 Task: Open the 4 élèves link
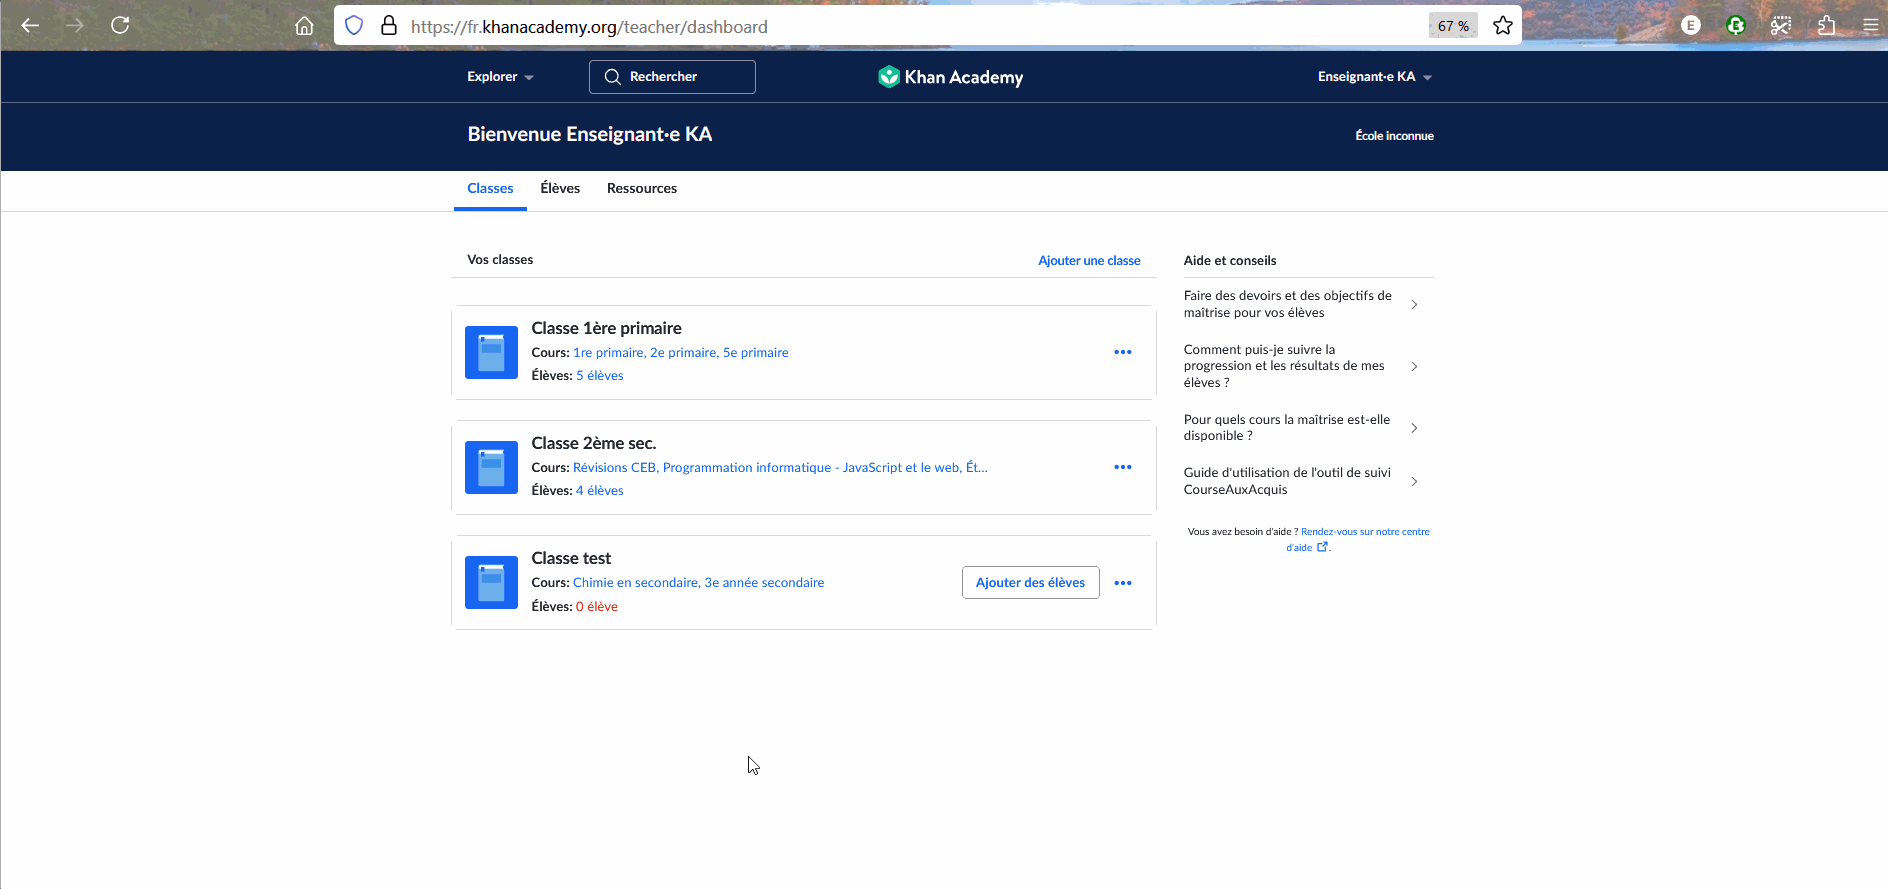600,491
